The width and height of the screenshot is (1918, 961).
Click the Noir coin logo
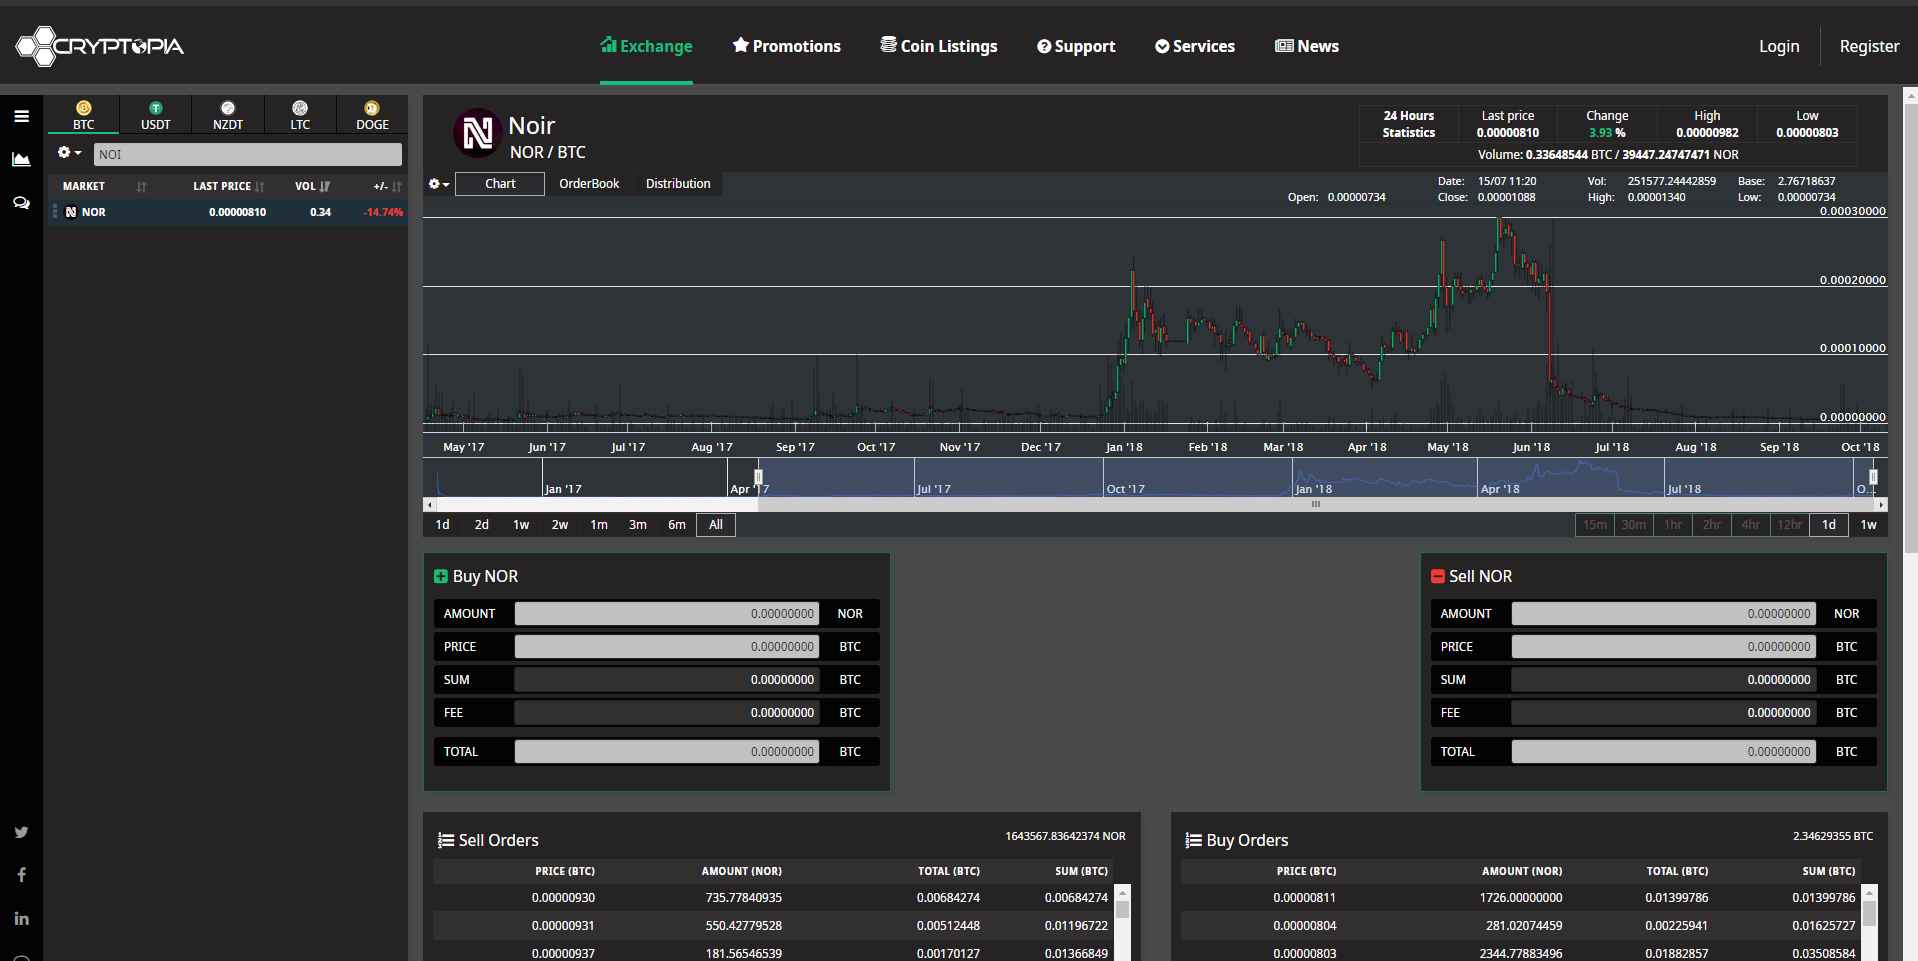pyautogui.click(x=477, y=133)
